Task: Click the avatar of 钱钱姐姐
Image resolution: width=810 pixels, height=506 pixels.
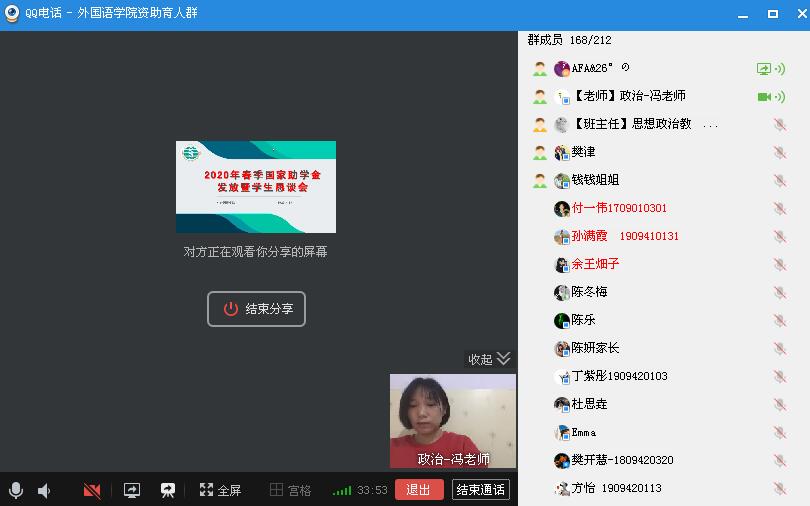Action: (x=562, y=181)
